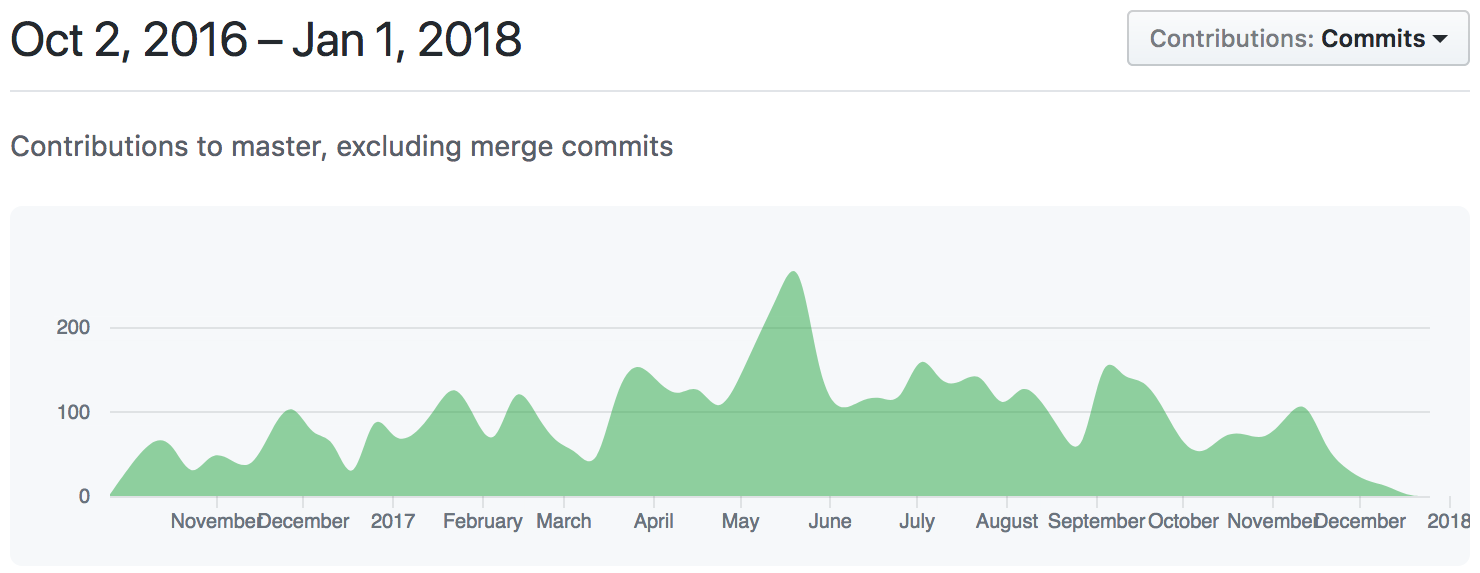Screen dimensions: 1480x573
Task: Open the Contributions: Commits dropdown
Action: point(1298,39)
